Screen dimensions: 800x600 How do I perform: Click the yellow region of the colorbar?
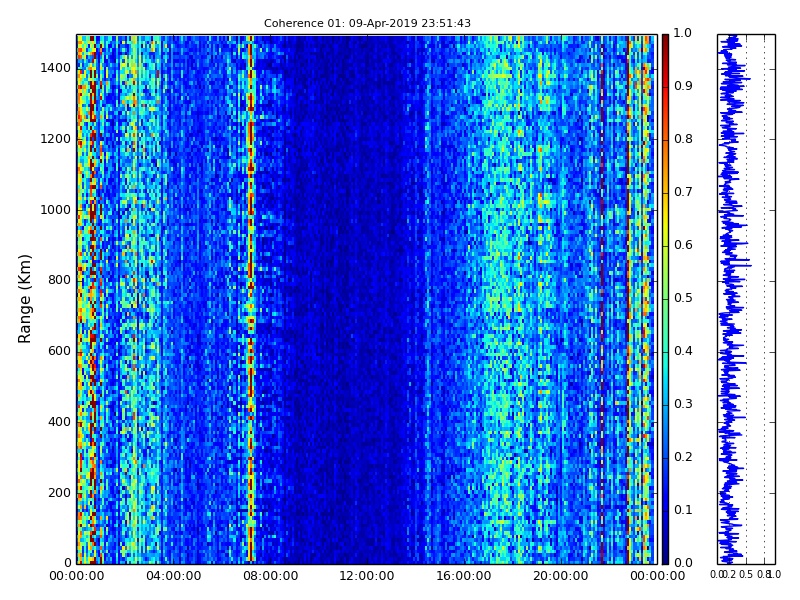[x=665, y=219]
